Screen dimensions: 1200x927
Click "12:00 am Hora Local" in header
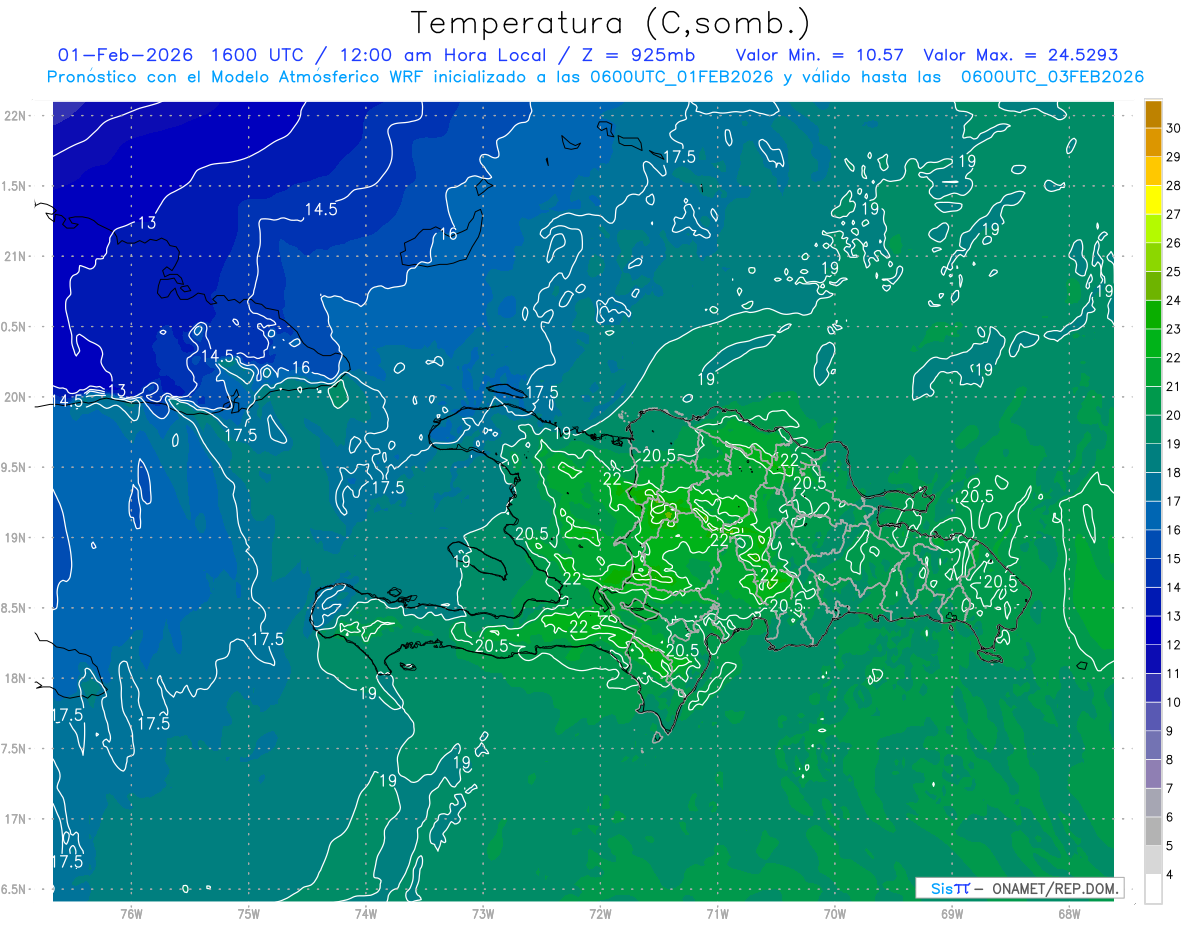tap(446, 55)
